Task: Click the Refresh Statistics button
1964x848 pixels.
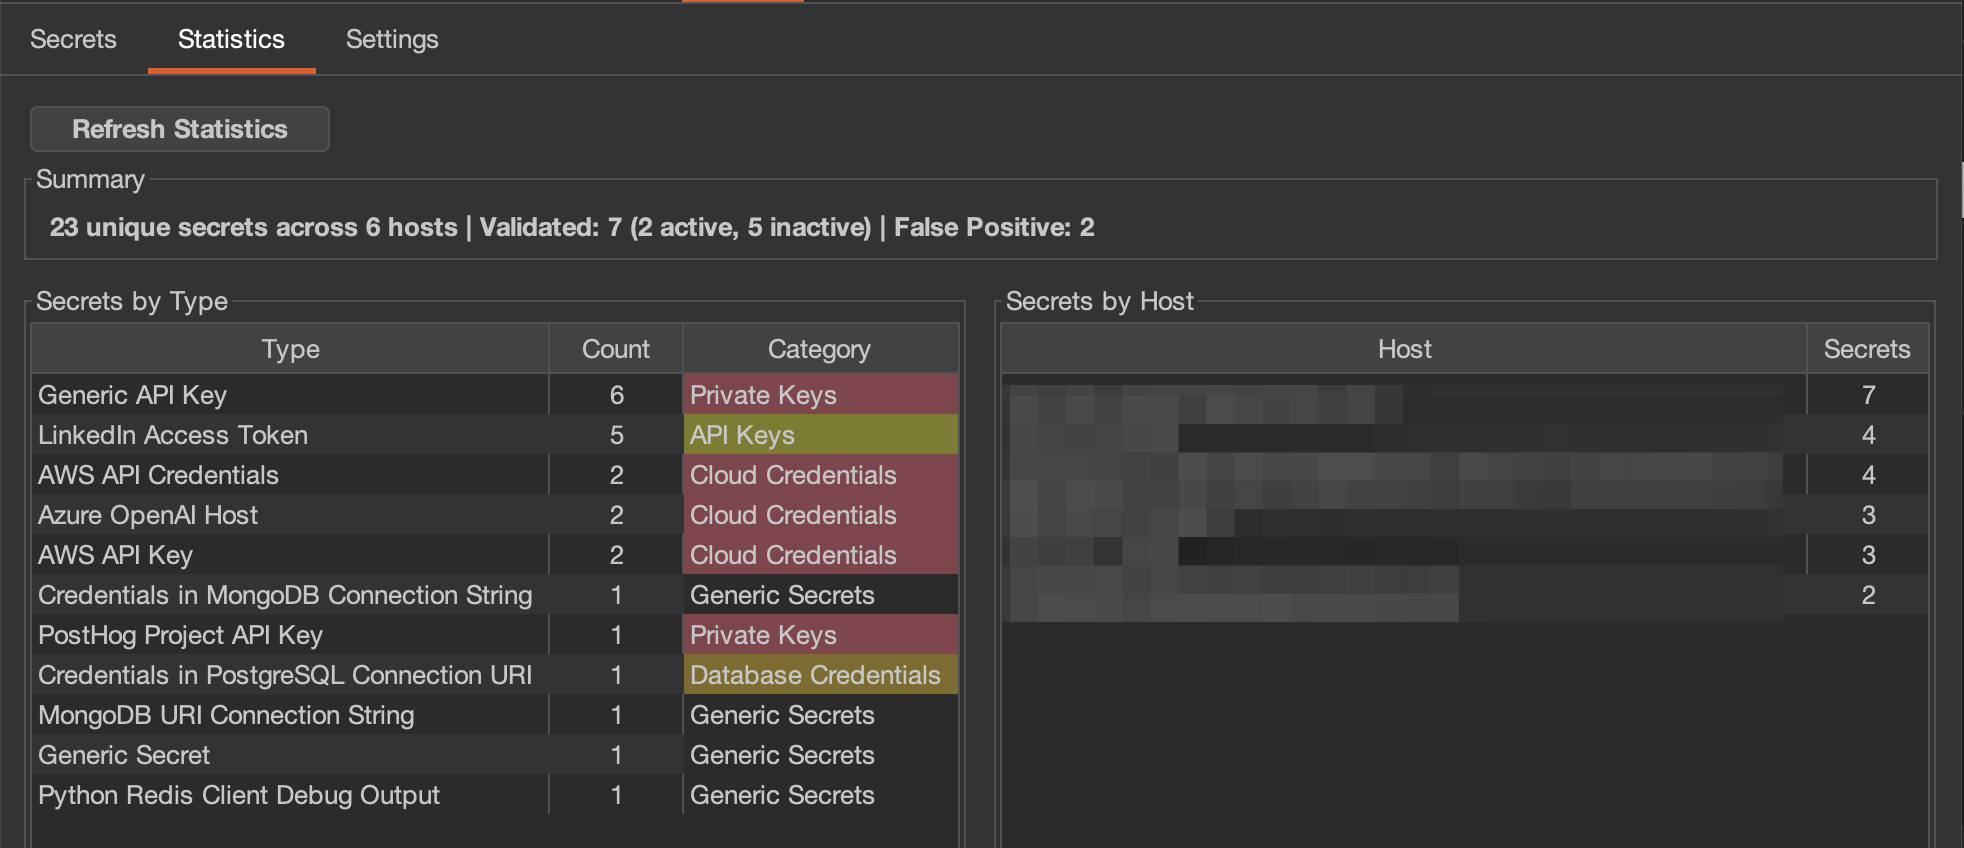Action: pos(179,128)
